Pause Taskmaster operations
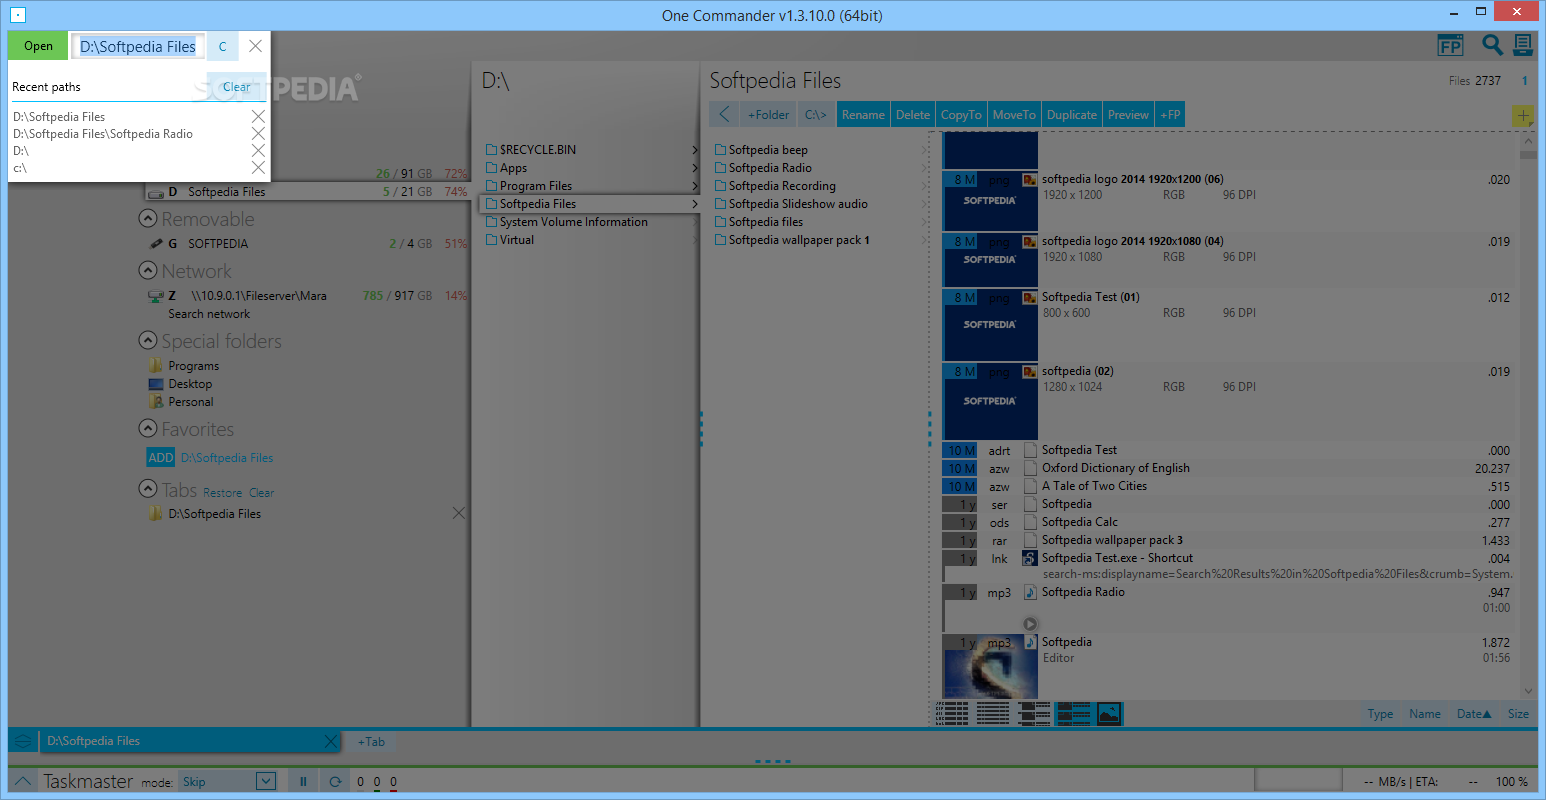The height and width of the screenshot is (800, 1546). (303, 782)
